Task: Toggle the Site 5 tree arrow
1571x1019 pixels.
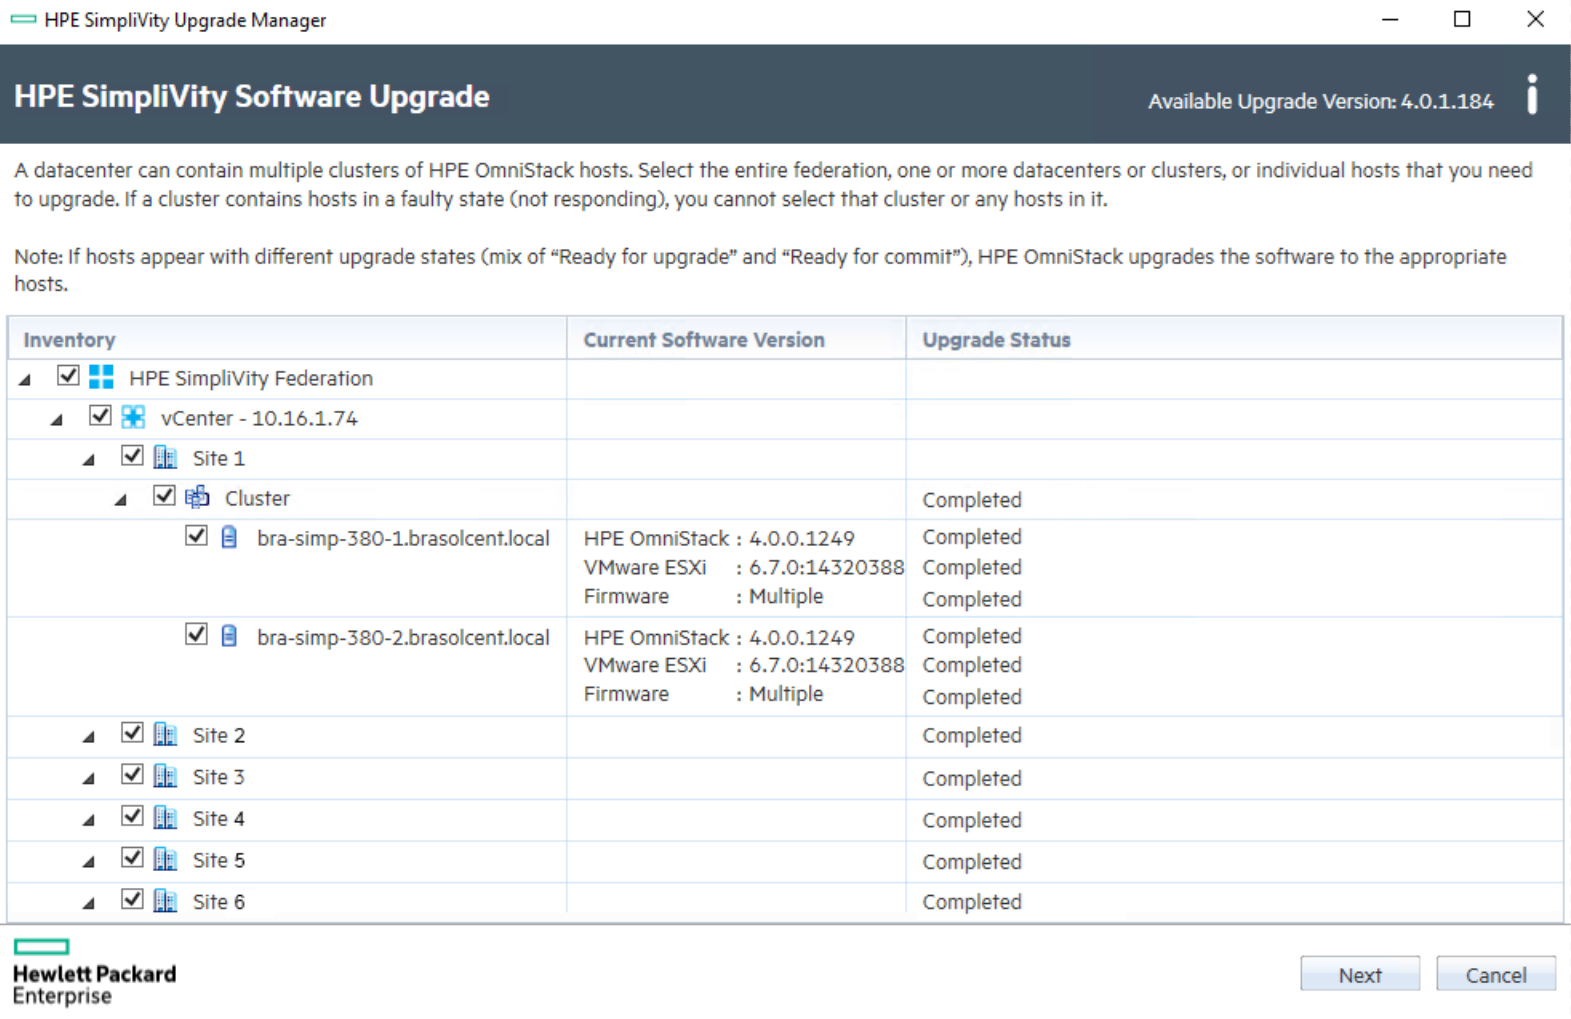Action: pyautogui.click(x=89, y=862)
